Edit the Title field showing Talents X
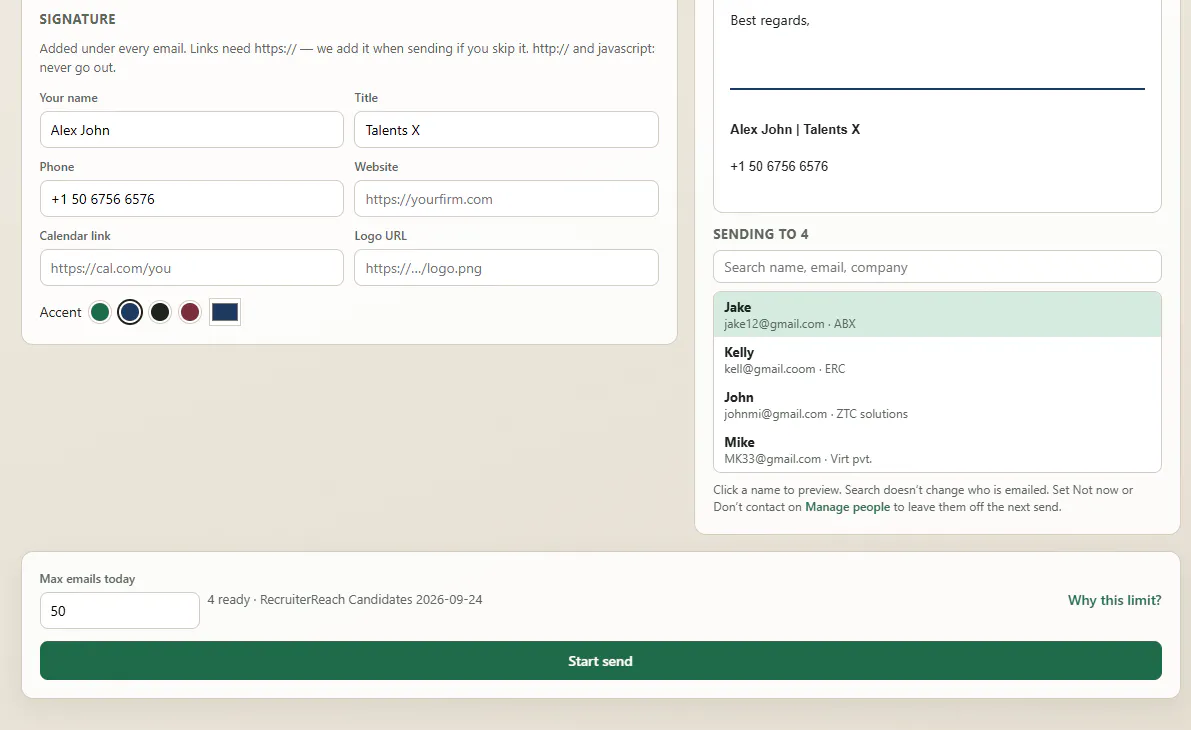 tap(506, 130)
